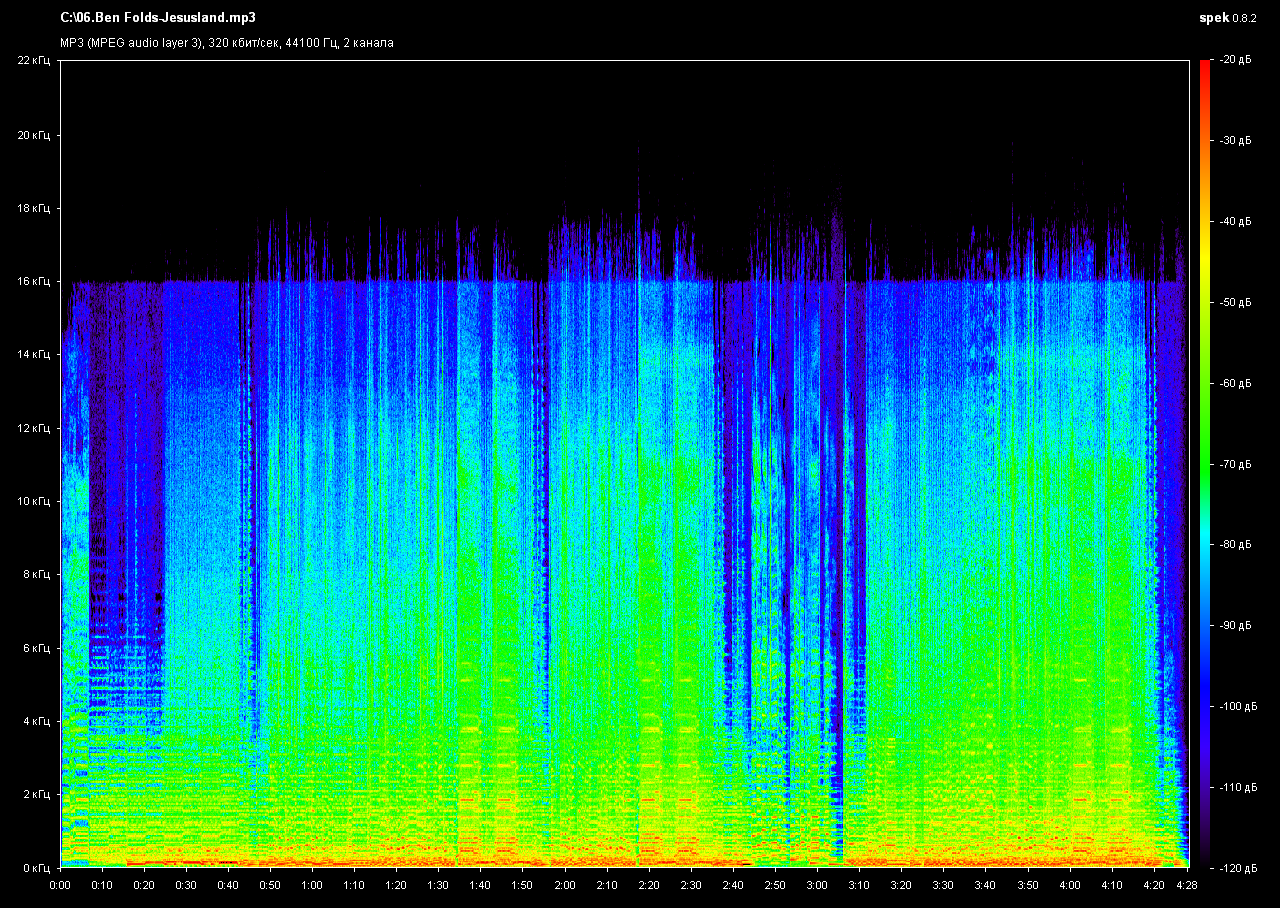1280x908 pixels.
Task: Select the 16 кГц frequency axis label
Action: pos(33,282)
